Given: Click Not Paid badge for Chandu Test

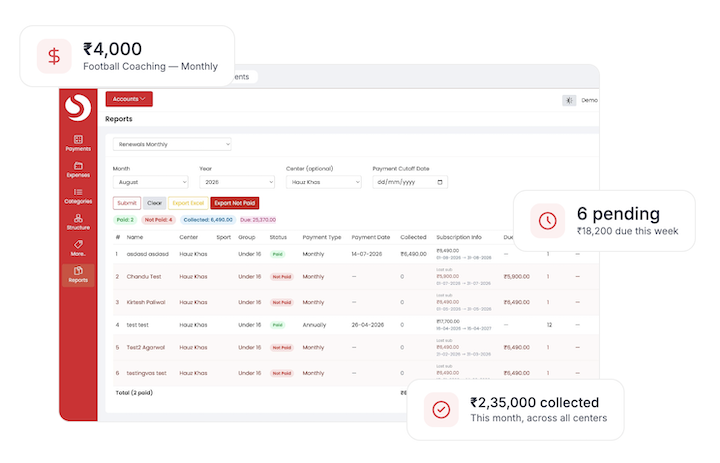Looking at the screenshot, I should (282, 277).
